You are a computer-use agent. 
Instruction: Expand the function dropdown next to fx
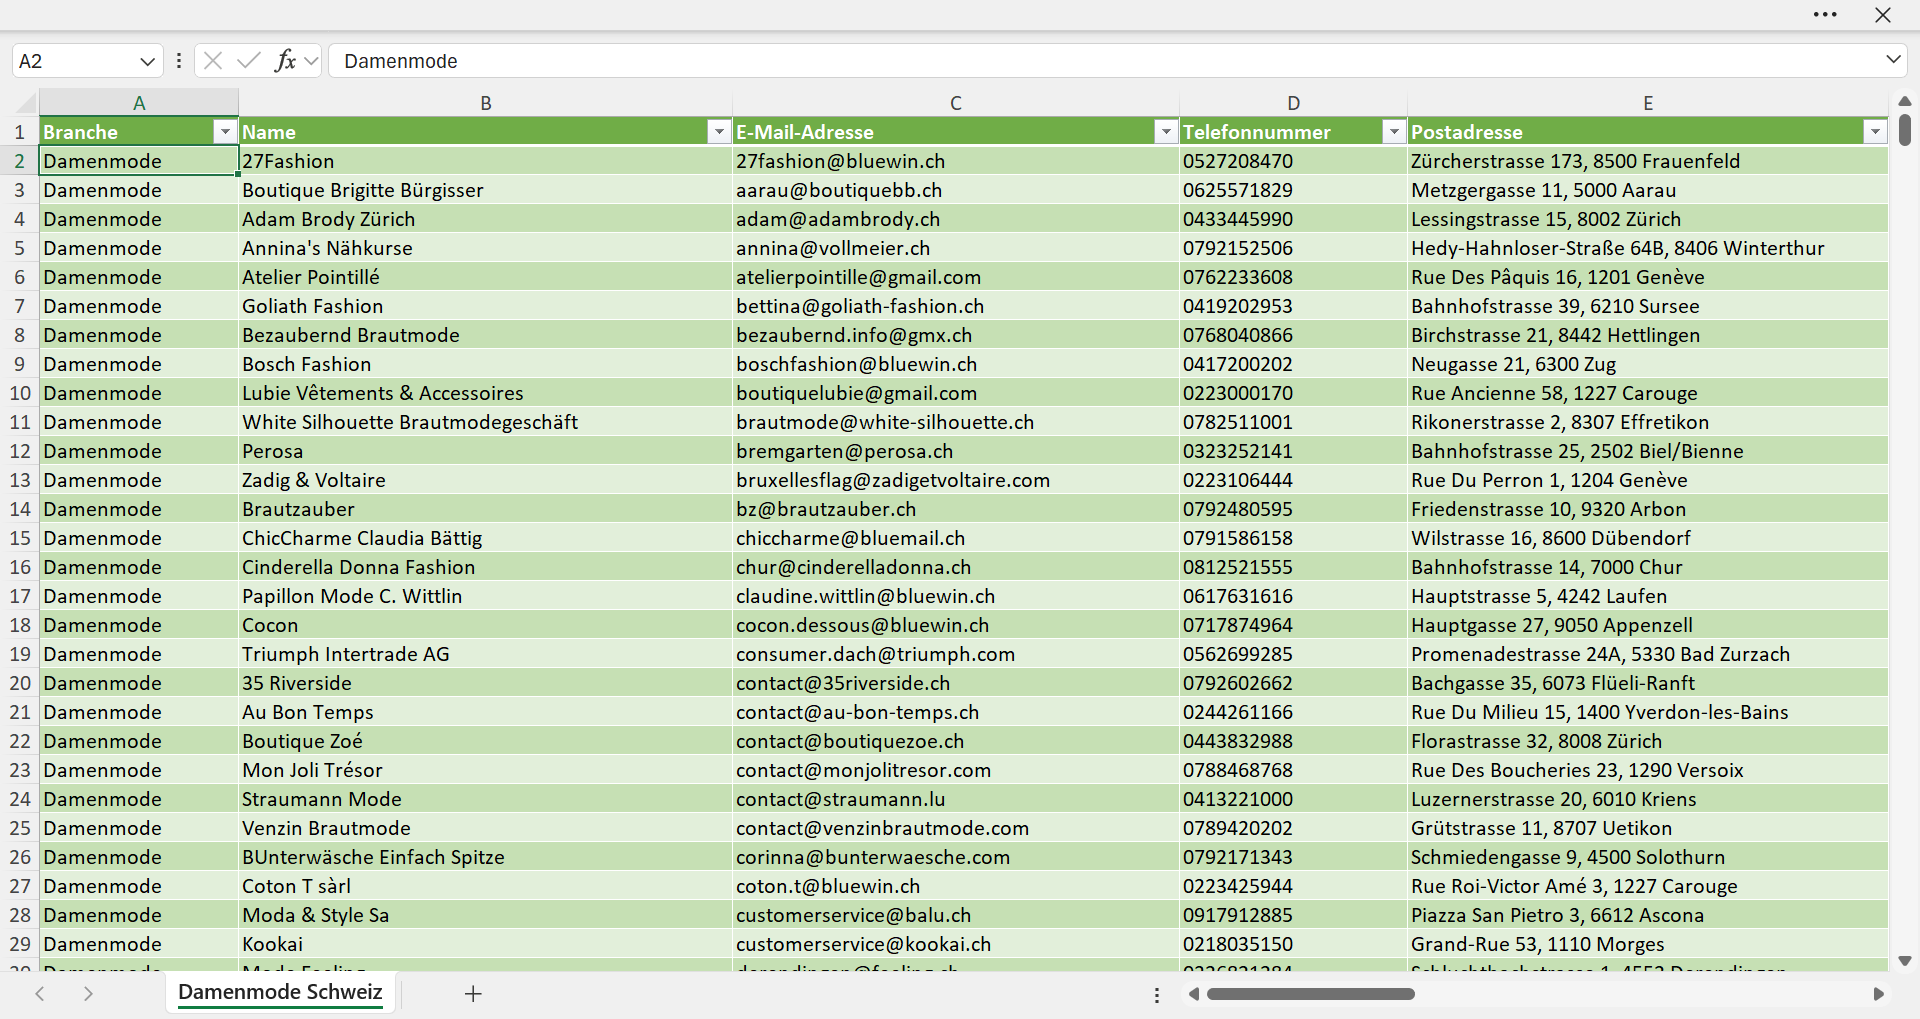[x=311, y=61]
